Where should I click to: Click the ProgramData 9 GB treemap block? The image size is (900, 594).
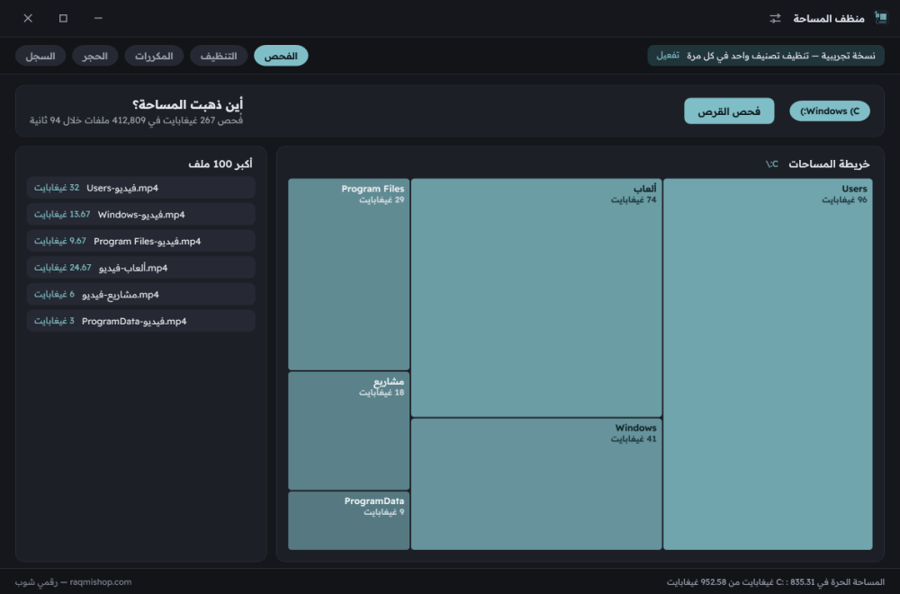[348, 521]
